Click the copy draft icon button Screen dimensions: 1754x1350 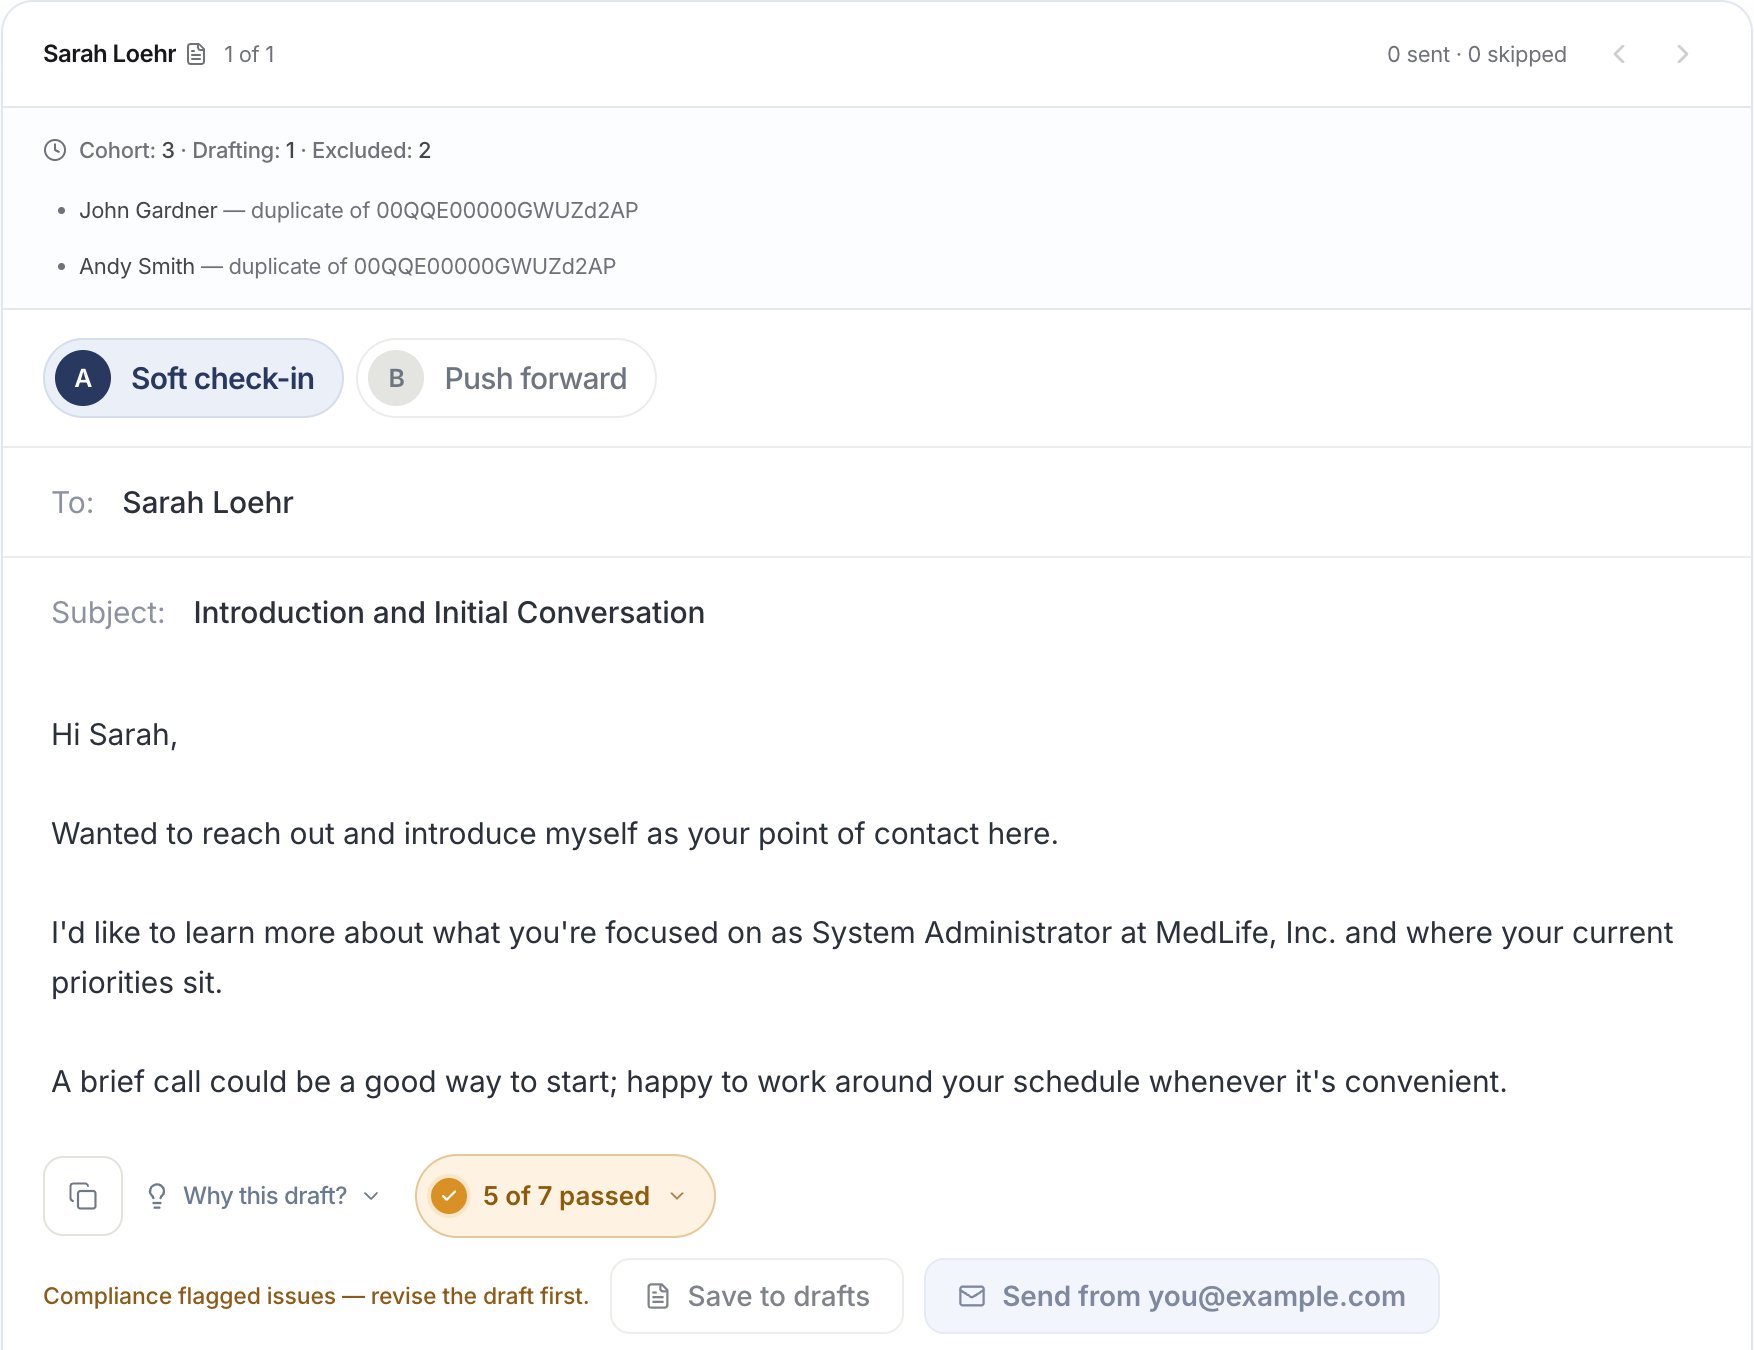tap(83, 1196)
